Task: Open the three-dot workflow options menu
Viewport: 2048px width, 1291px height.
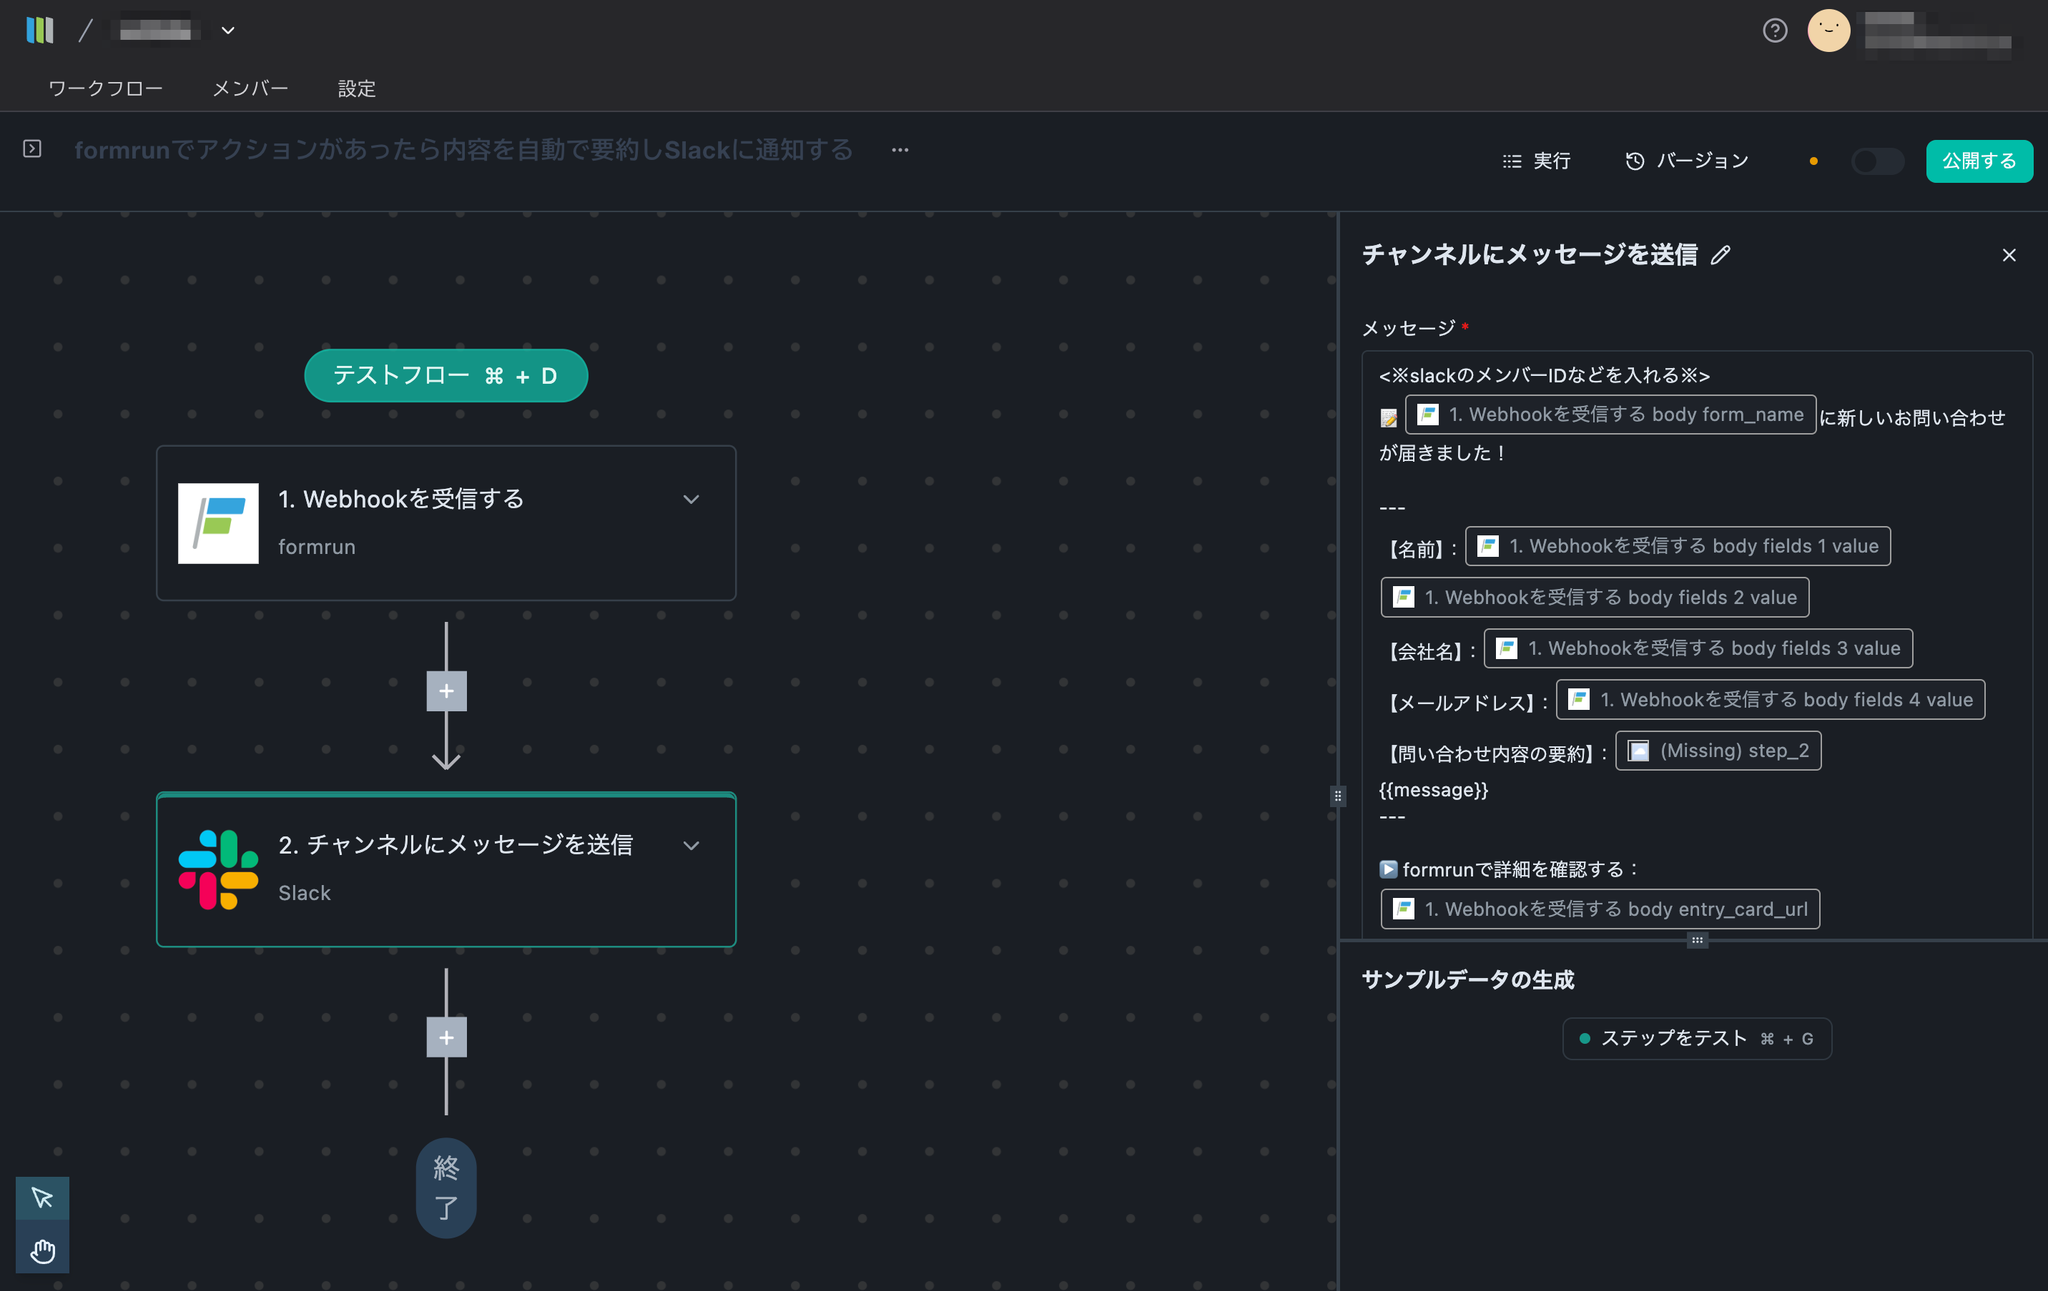Action: click(900, 150)
